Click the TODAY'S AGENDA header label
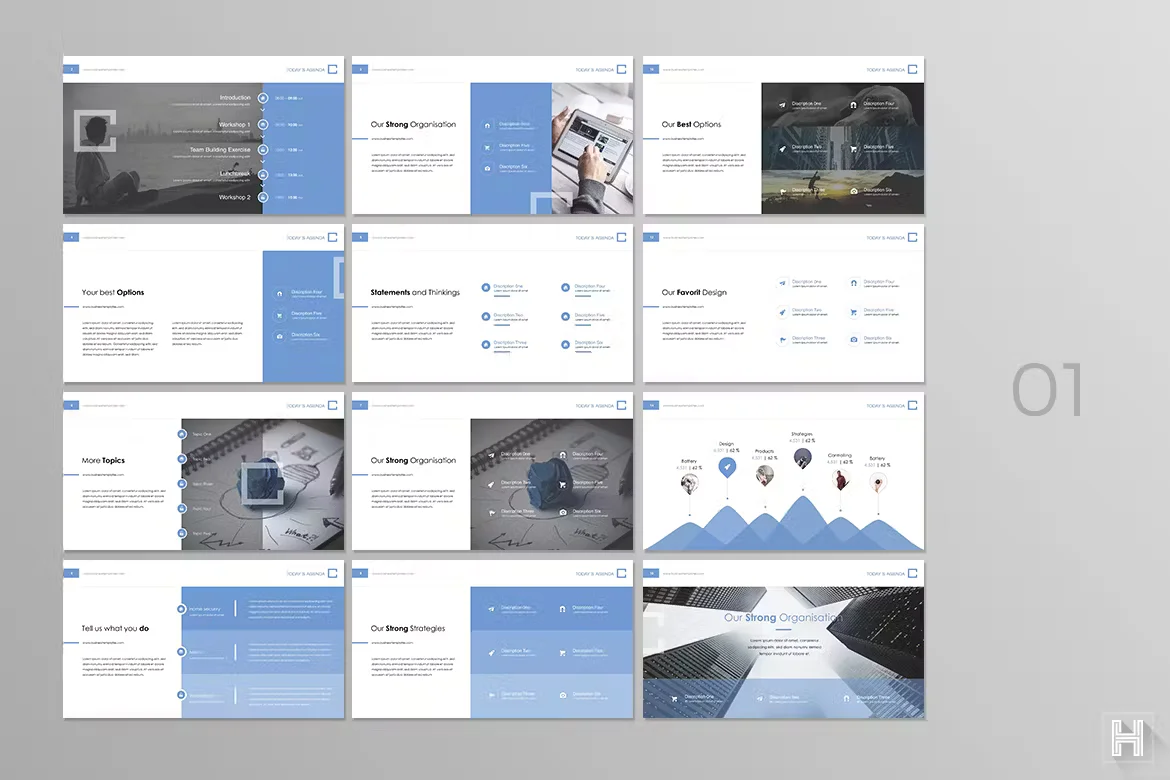This screenshot has width=1170, height=780. tap(305, 69)
